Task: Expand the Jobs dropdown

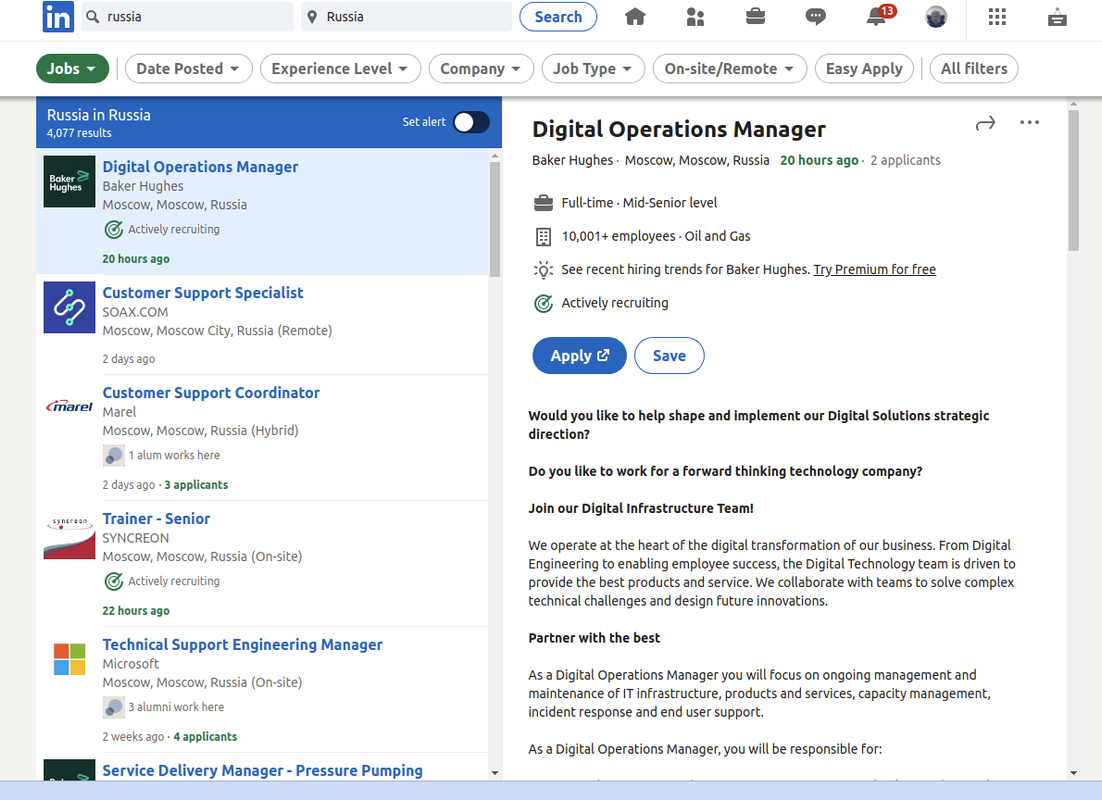Action: click(x=72, y=69)
